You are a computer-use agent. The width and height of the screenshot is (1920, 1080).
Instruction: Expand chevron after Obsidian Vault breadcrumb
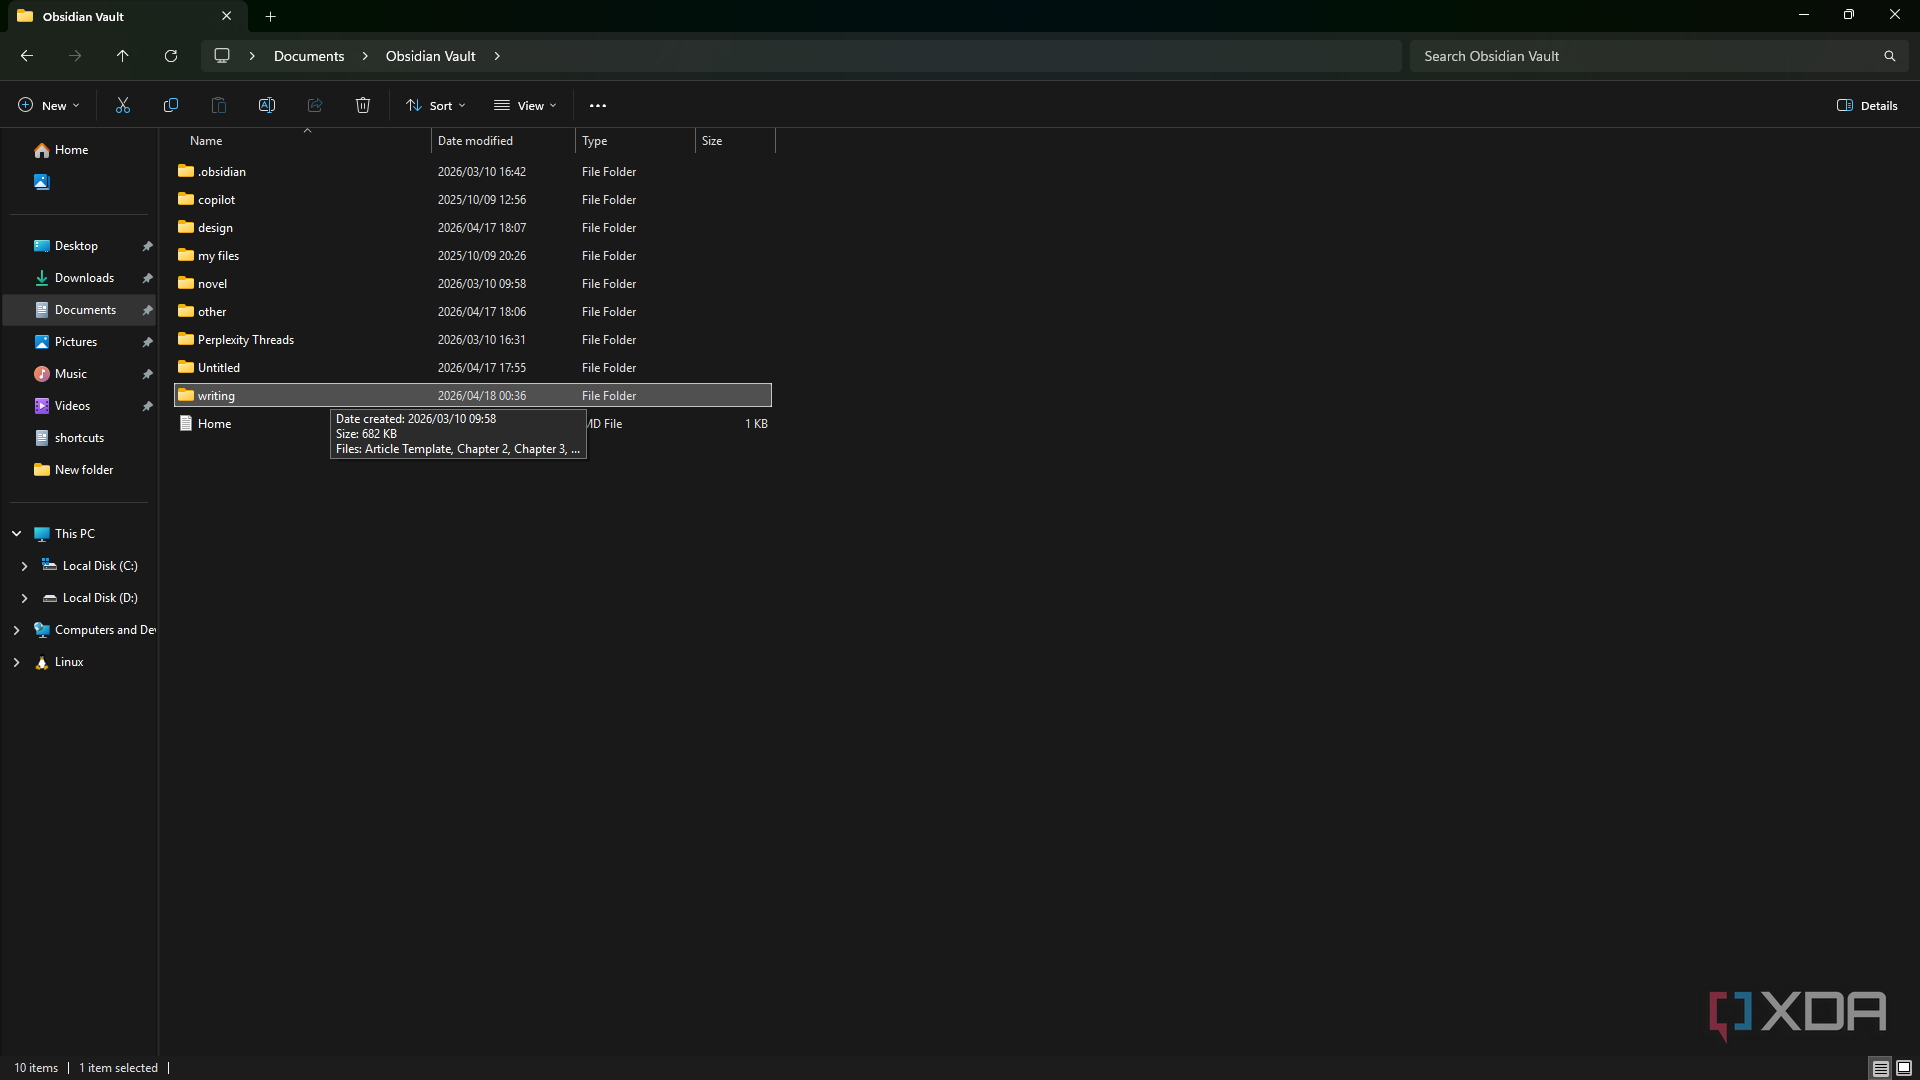pyautogui.click(x=497, y=56)
